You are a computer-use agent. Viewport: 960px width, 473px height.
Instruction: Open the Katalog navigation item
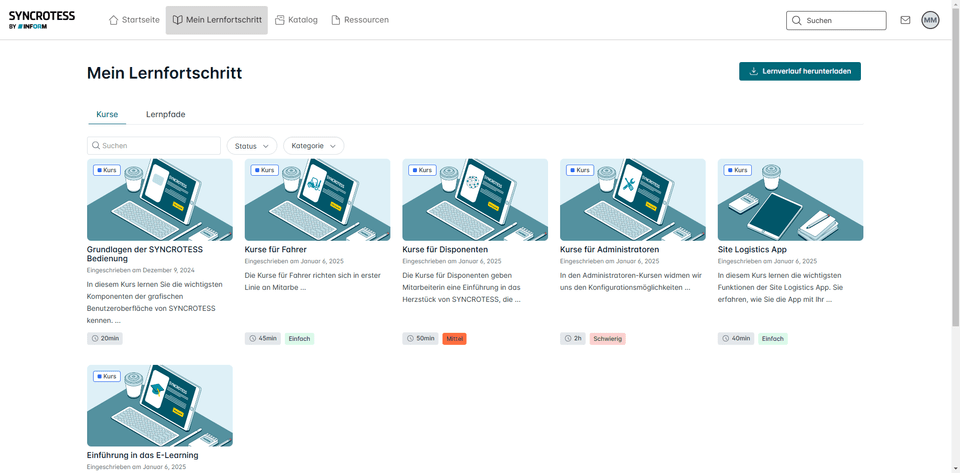[296, 20]
